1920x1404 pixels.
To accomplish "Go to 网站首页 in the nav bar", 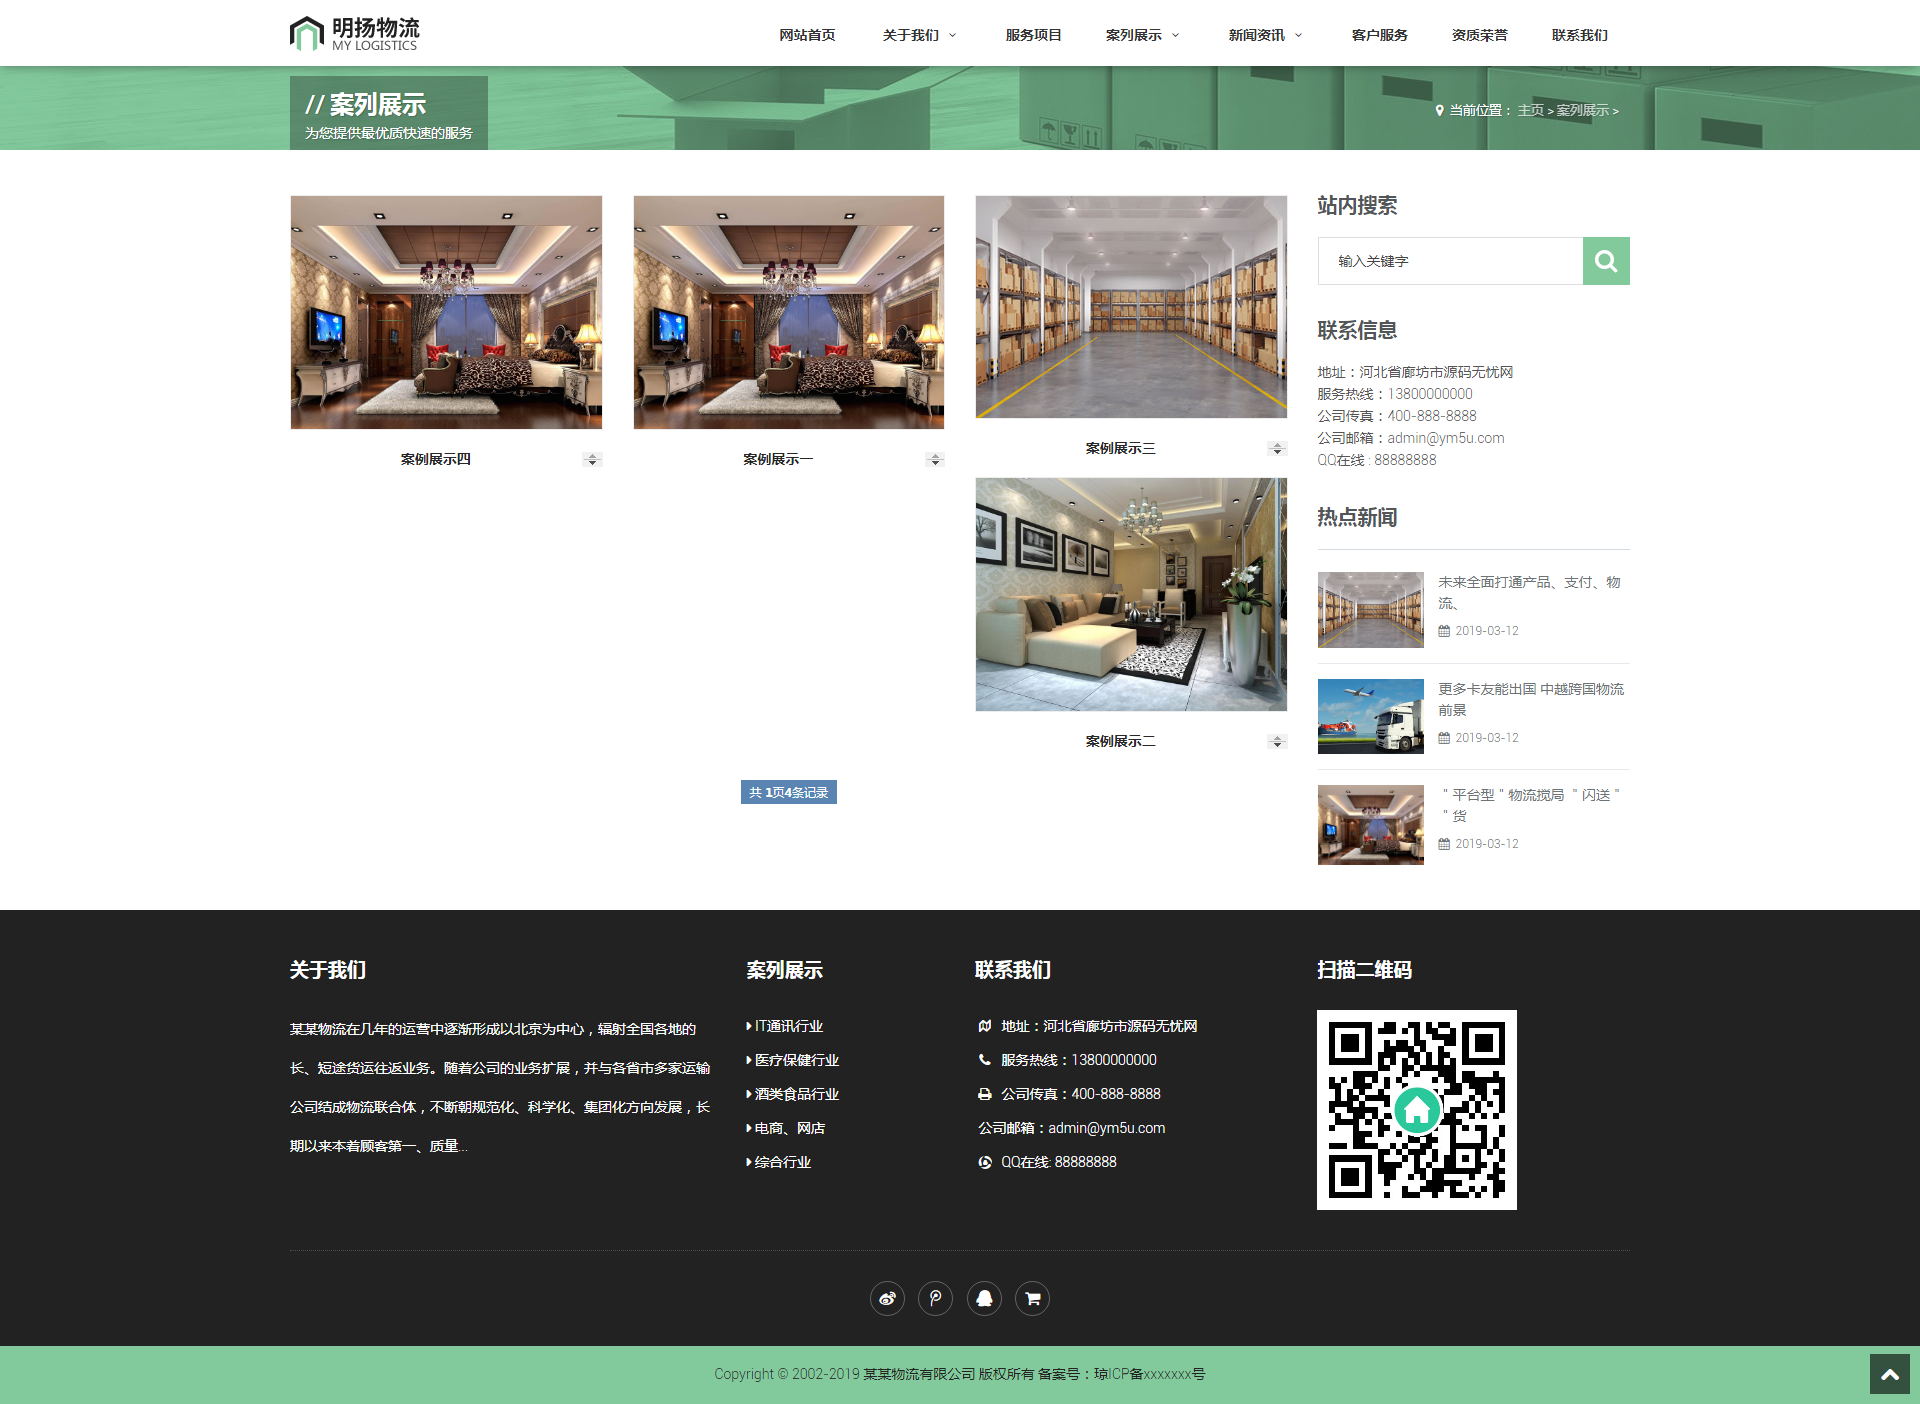I will point(807,35).
